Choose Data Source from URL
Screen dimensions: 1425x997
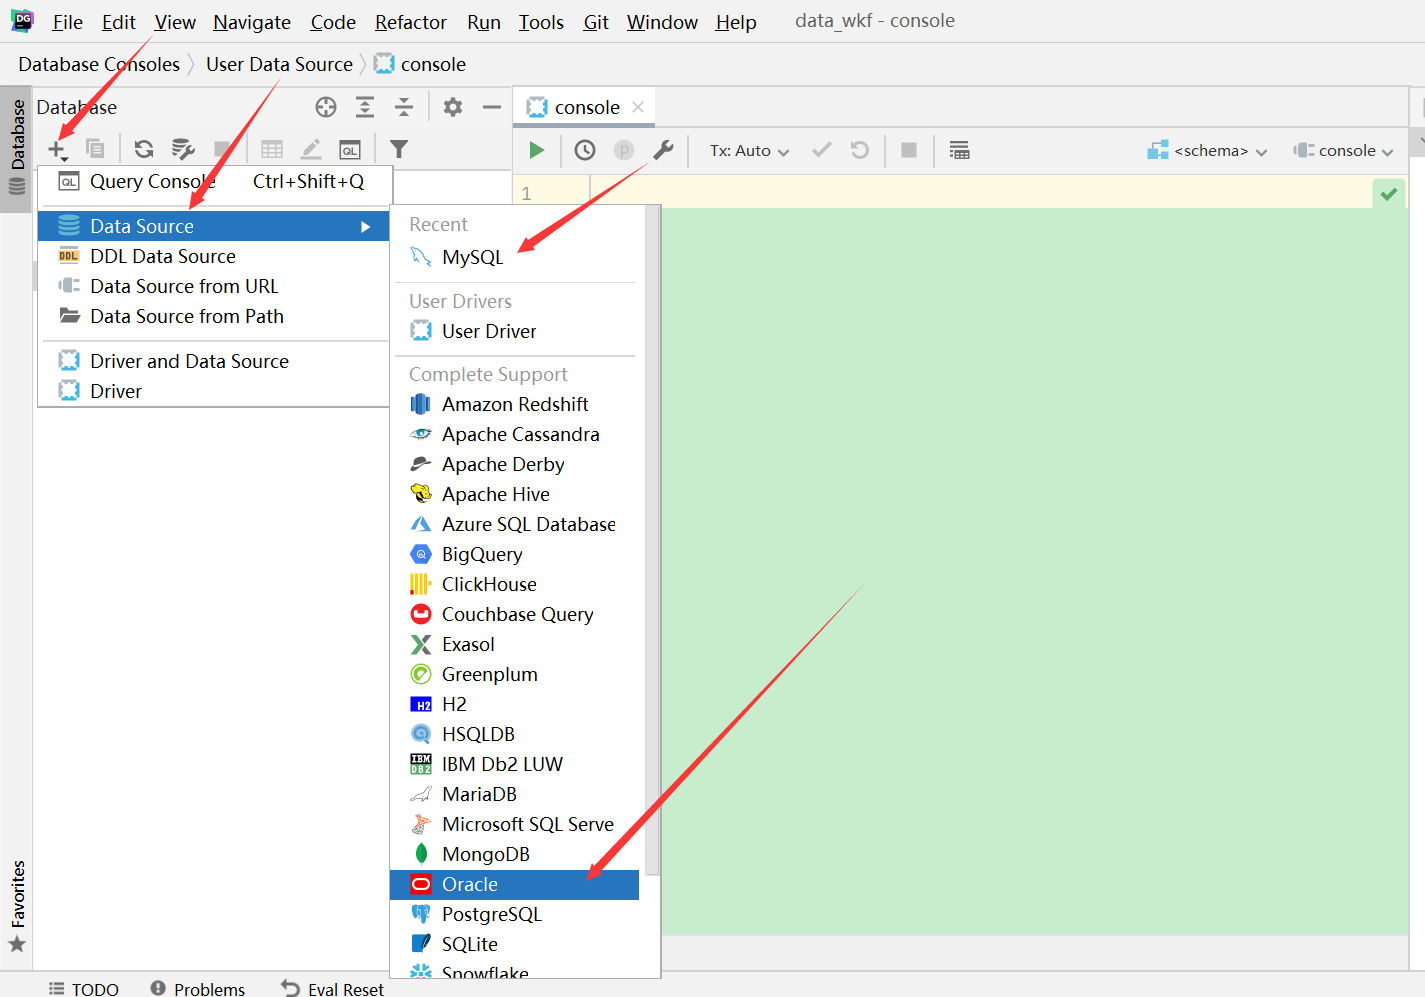click(213, 286)
